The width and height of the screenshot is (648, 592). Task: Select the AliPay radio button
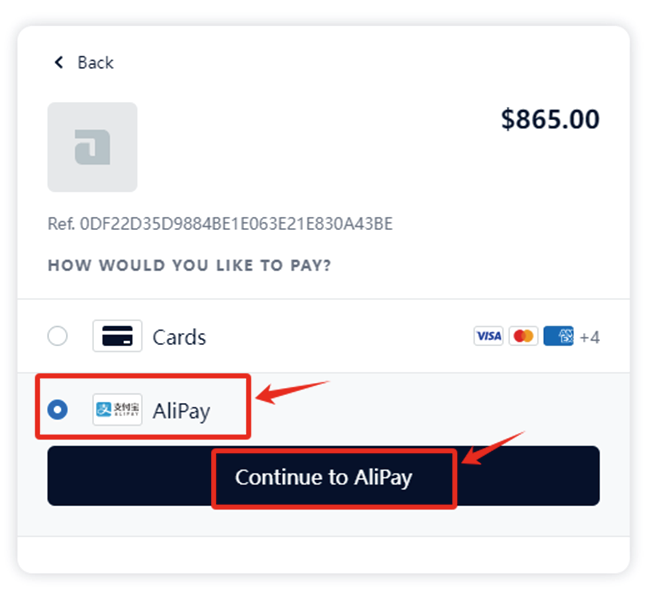58,409
